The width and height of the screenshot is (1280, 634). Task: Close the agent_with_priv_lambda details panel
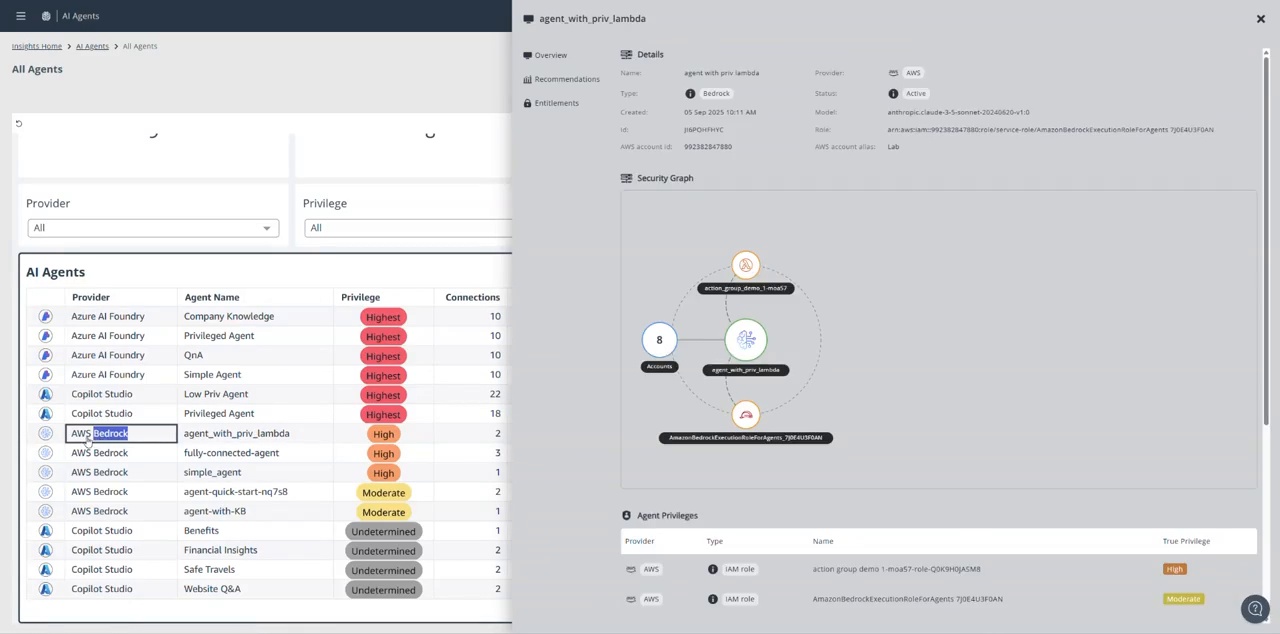[1260, 18]
